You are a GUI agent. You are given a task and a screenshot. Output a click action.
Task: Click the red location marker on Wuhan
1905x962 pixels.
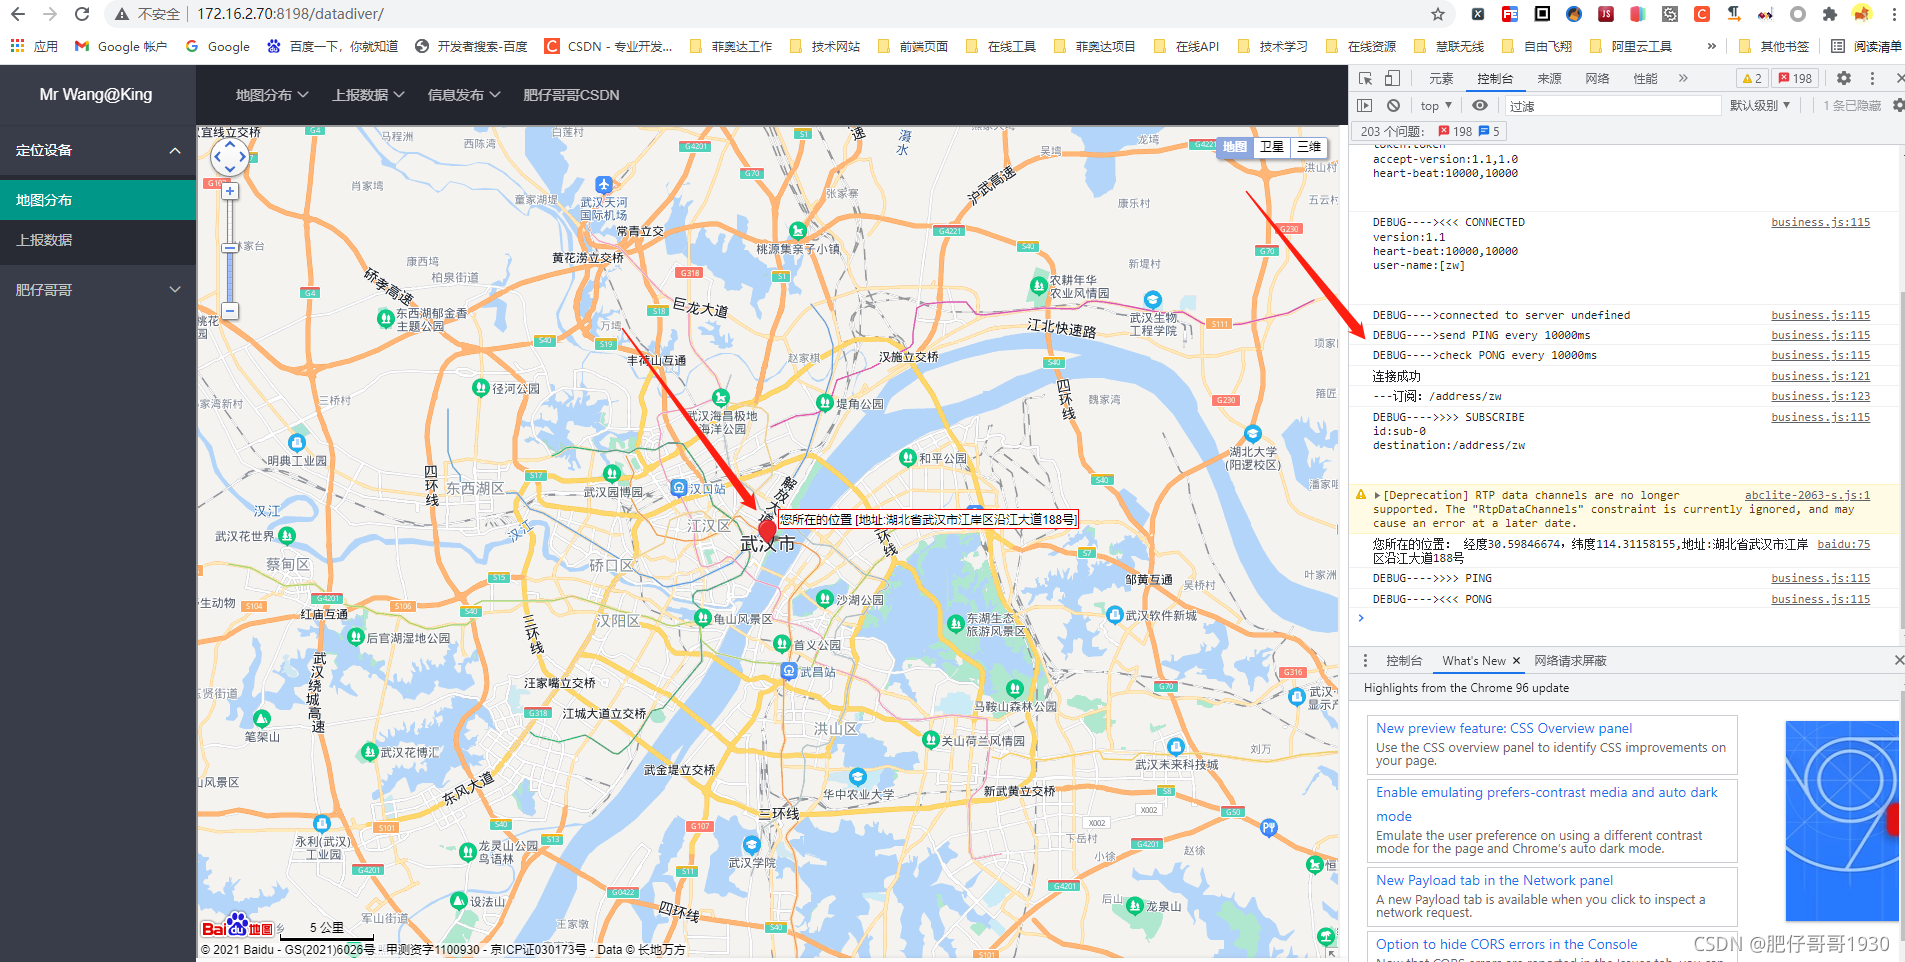(x=767, y=530)
